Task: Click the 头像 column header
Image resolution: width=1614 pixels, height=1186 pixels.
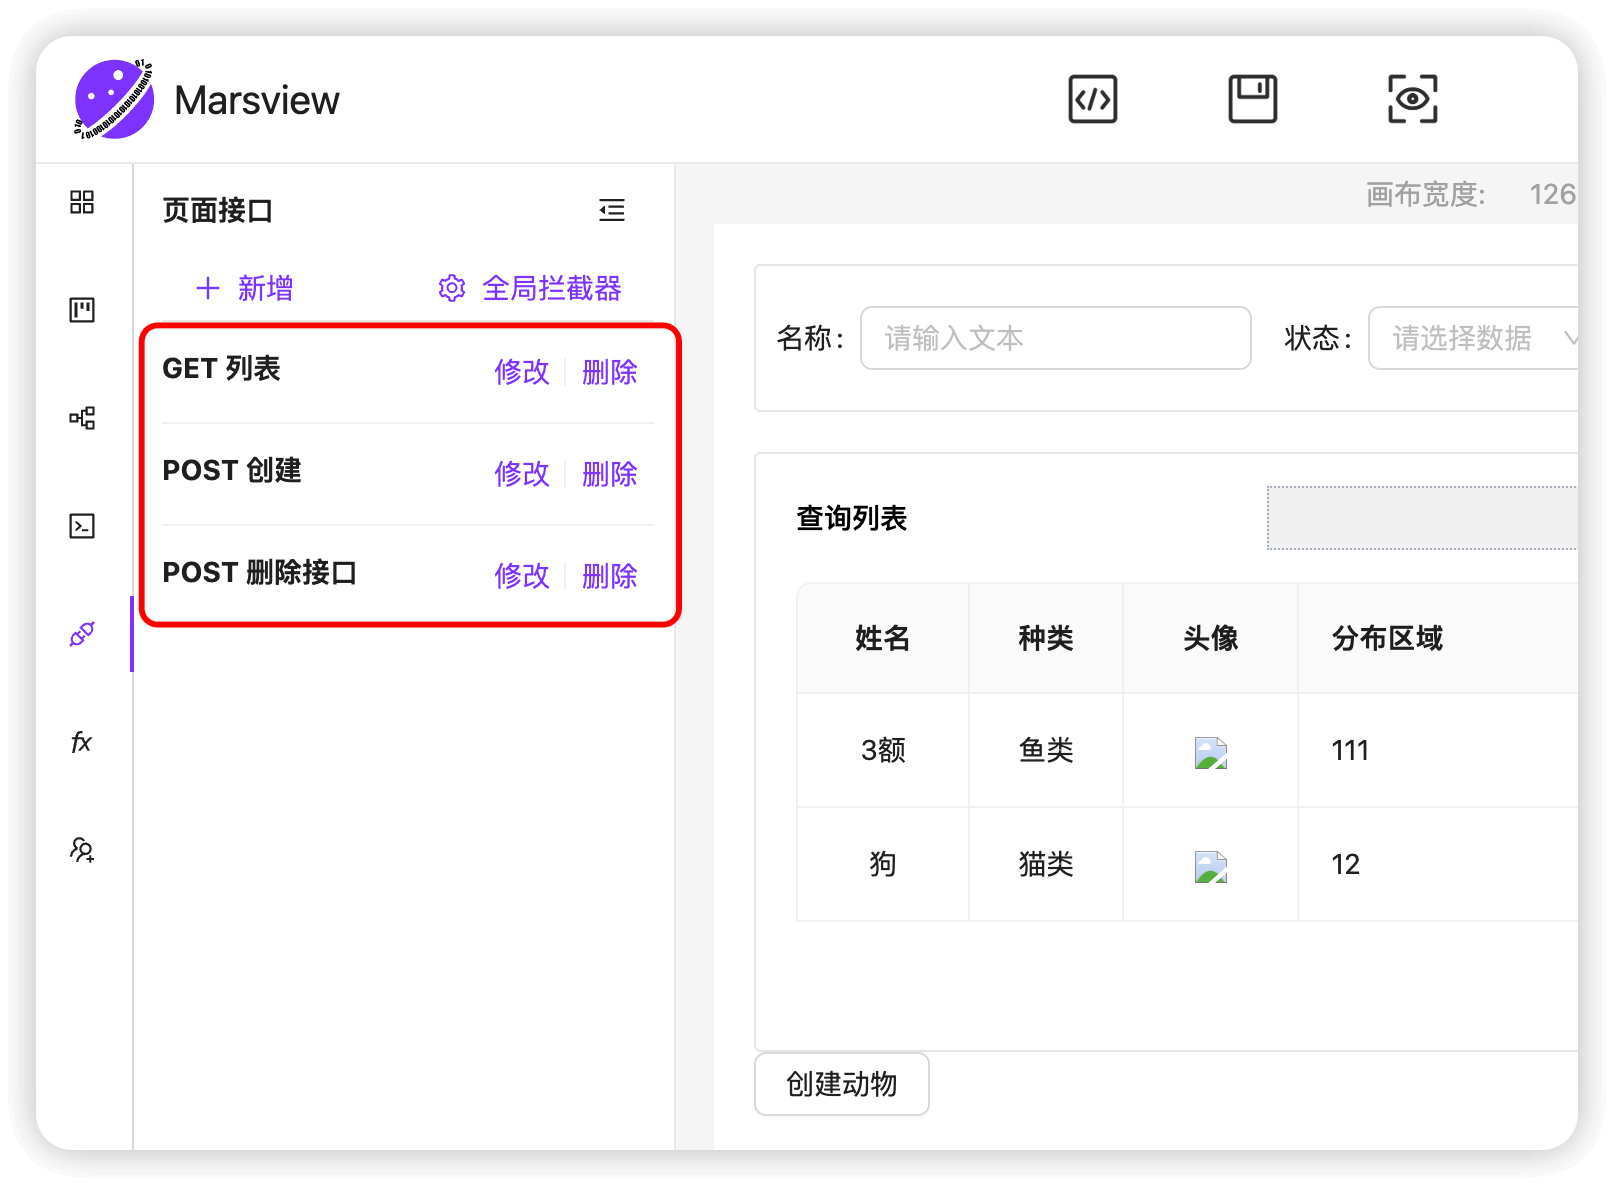Action: click(1210, 638)
